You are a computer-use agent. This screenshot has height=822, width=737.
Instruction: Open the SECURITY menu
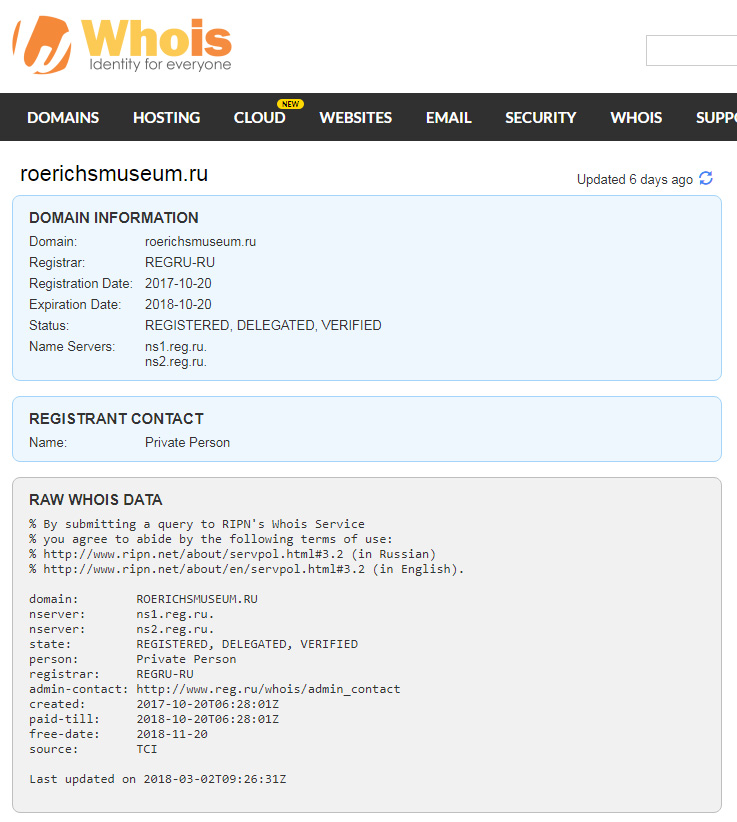point(540,117)
